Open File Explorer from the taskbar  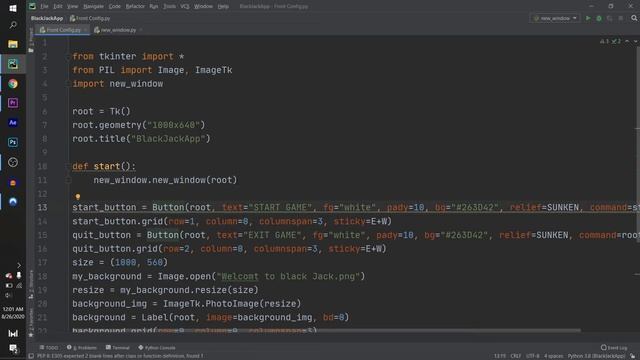[13, 44]
